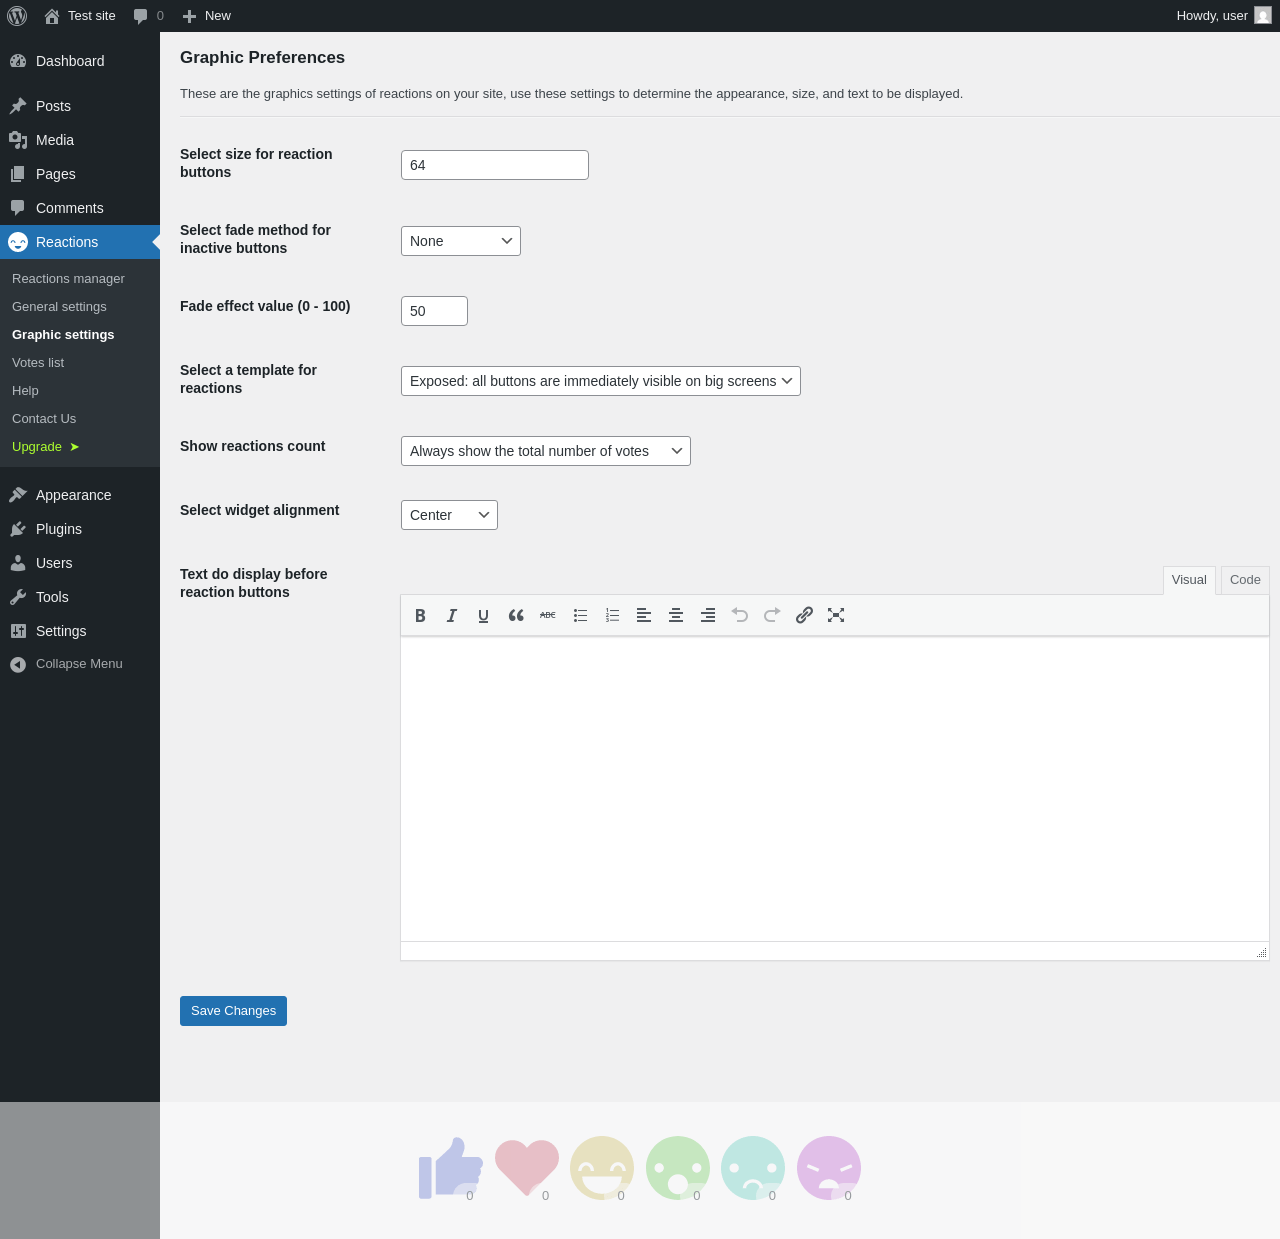Open the widget alignment dropdown set to Center

pyautogui.click(x=449, y=515)
